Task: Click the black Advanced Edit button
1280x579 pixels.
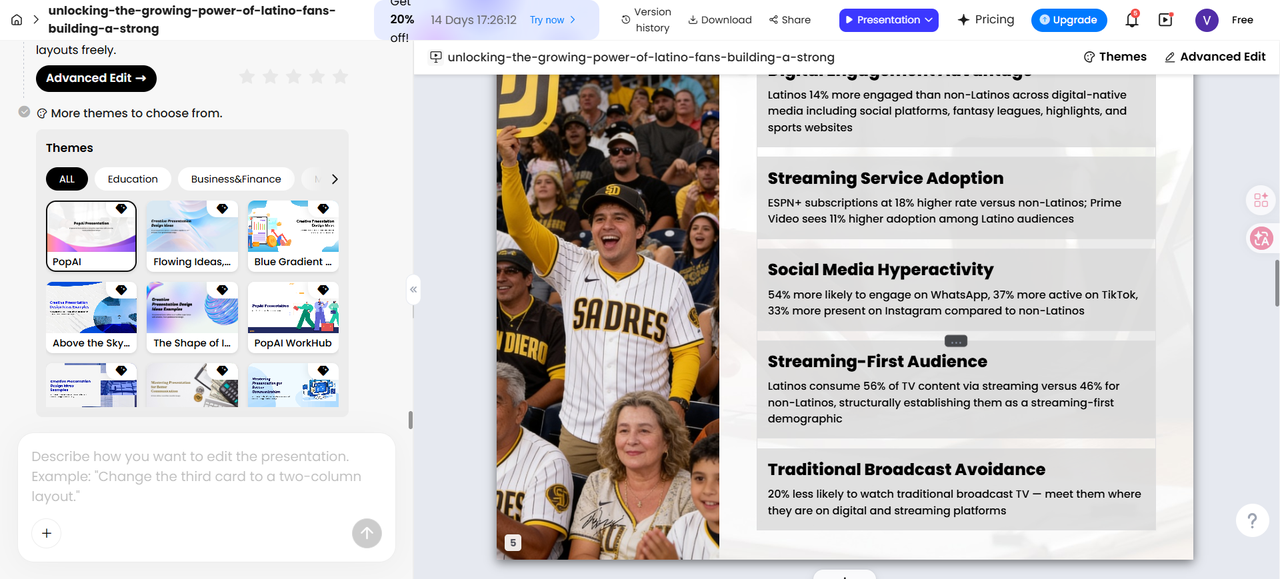Action: [x=96, y=78]
